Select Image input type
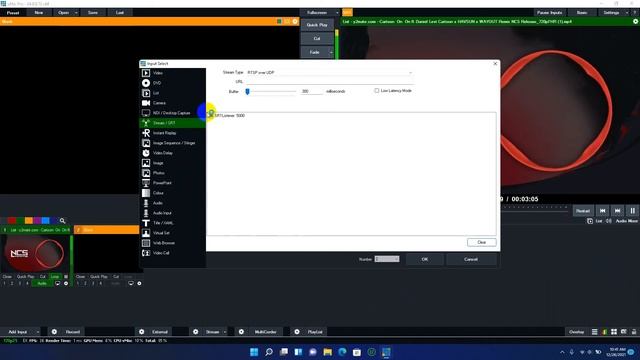The image size is (640, 360). [x=172, y=163]
